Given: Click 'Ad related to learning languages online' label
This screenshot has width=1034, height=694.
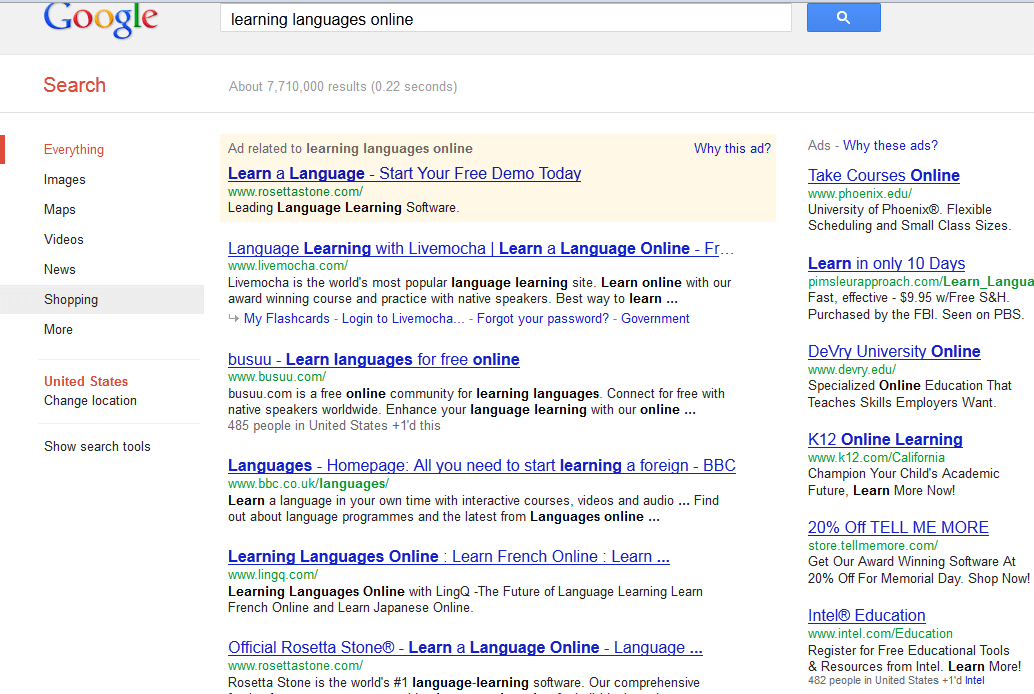Looking at the screenshot, I should pyautogui.click(x=350, y=148).
